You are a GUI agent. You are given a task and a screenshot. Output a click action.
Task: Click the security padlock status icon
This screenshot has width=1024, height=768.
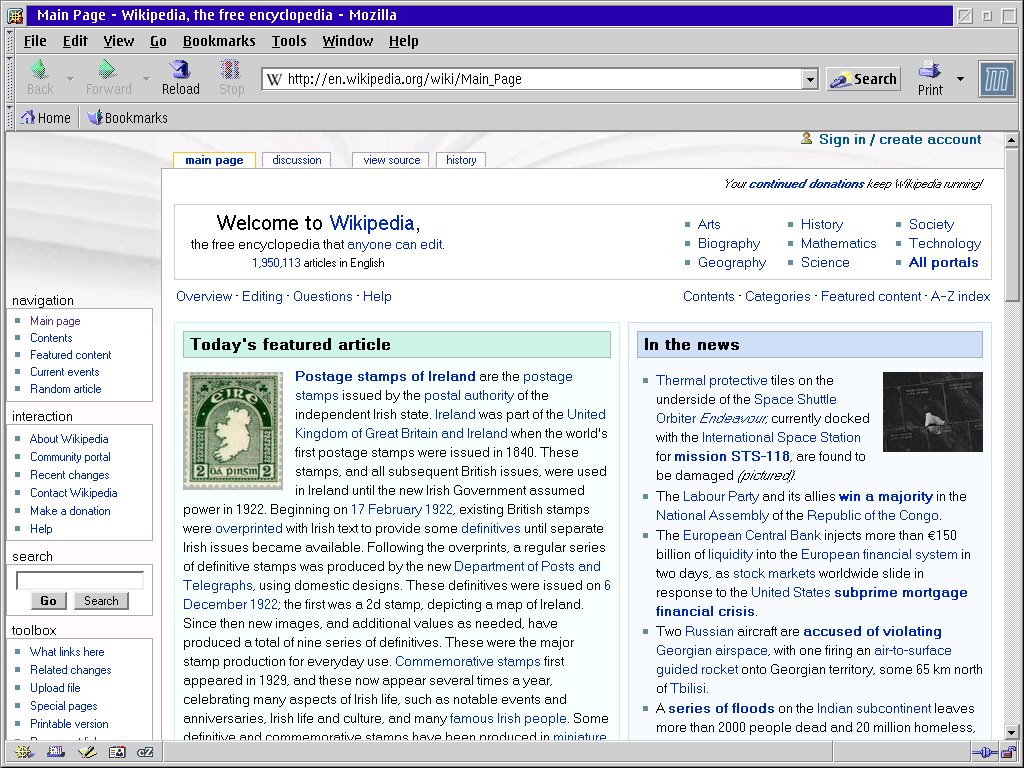1008,752
